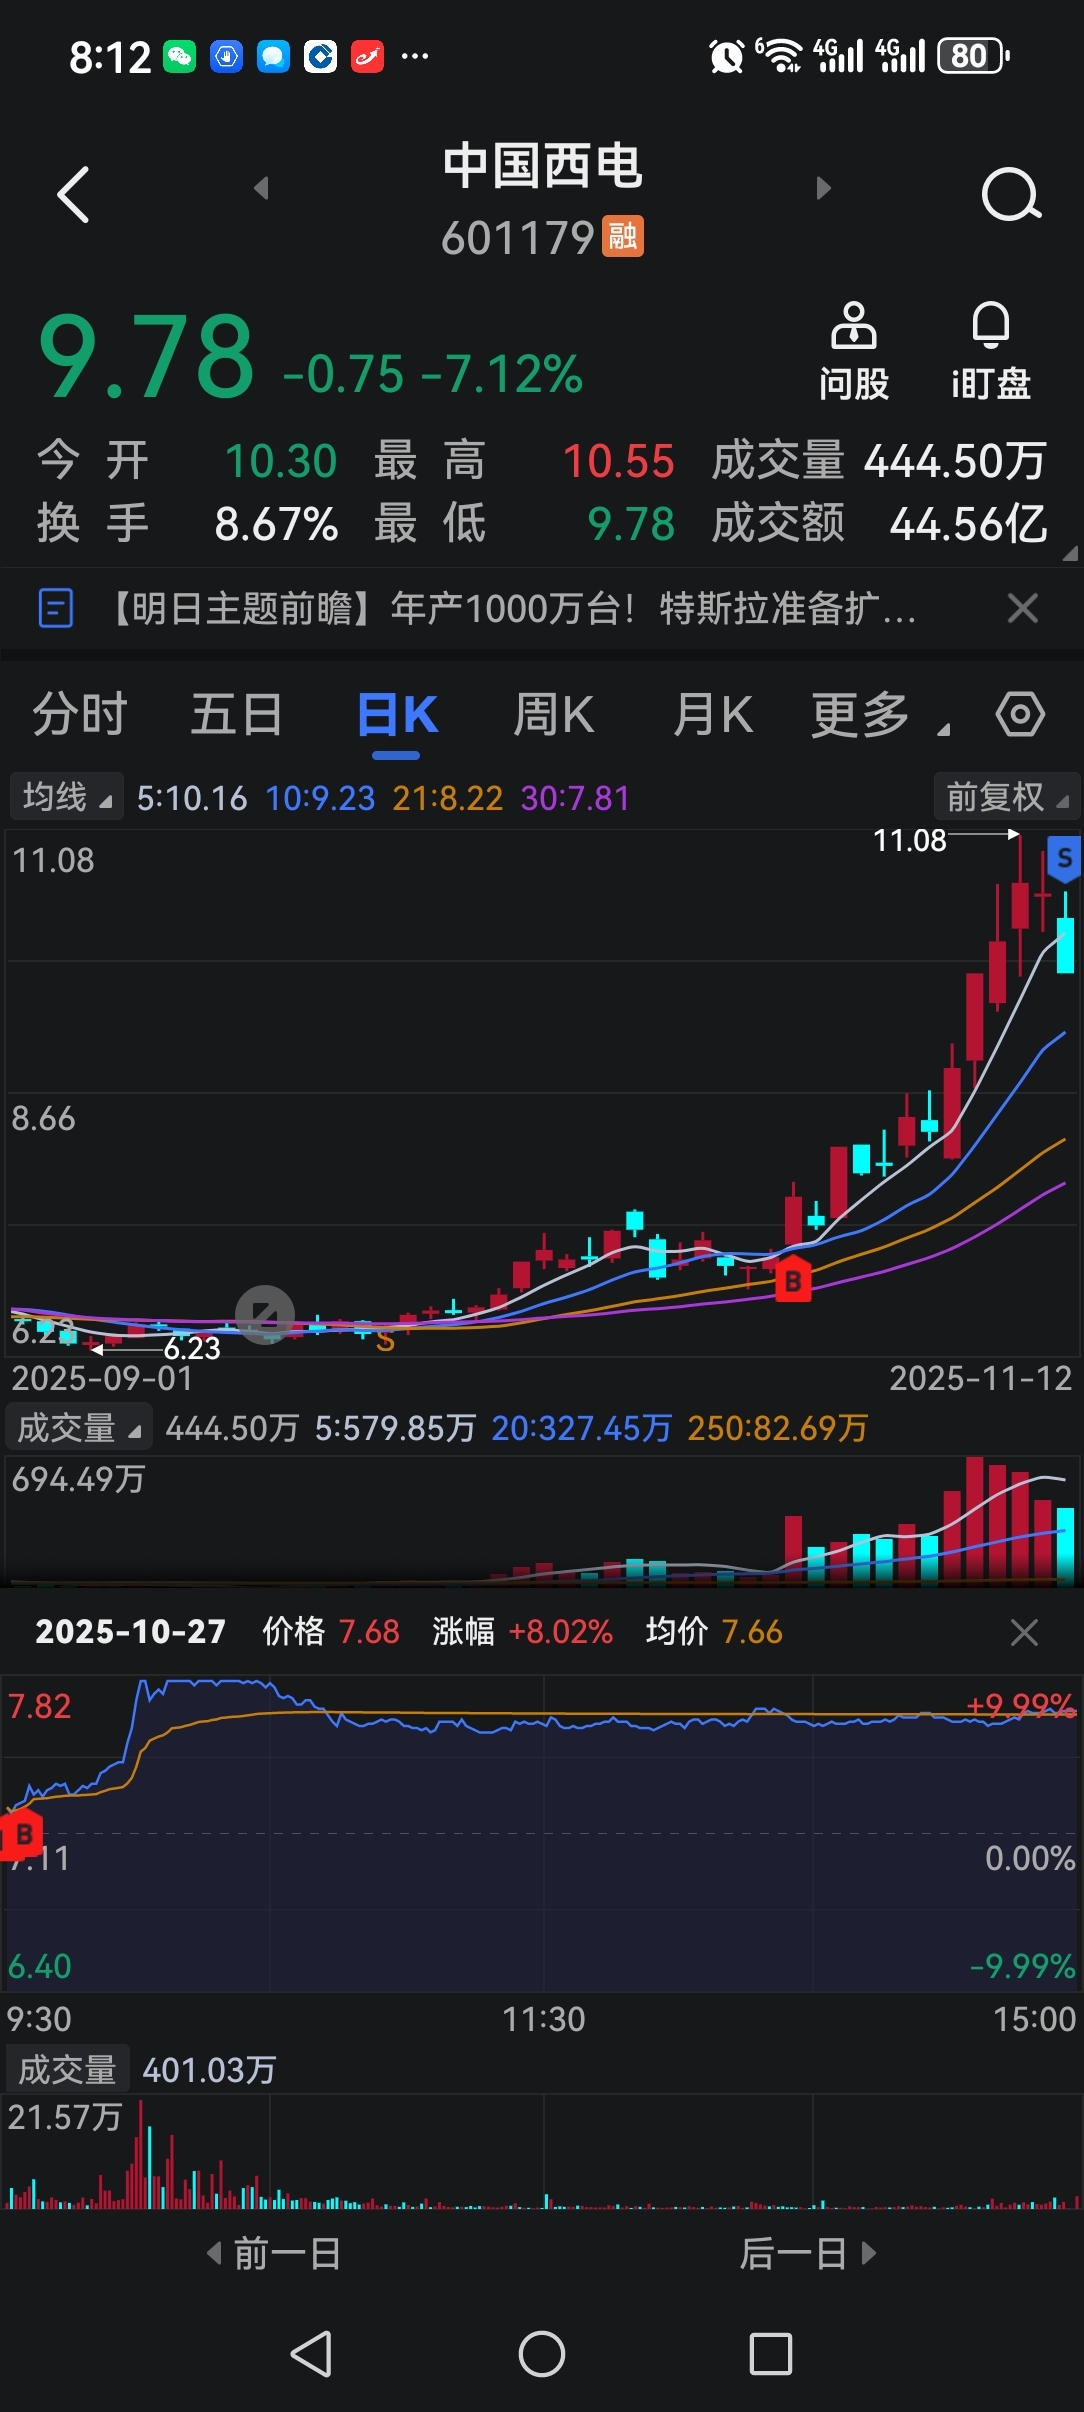1084x2412 pixels.
Task: Tap the alarm clock status icon
Action: point(727,57)
